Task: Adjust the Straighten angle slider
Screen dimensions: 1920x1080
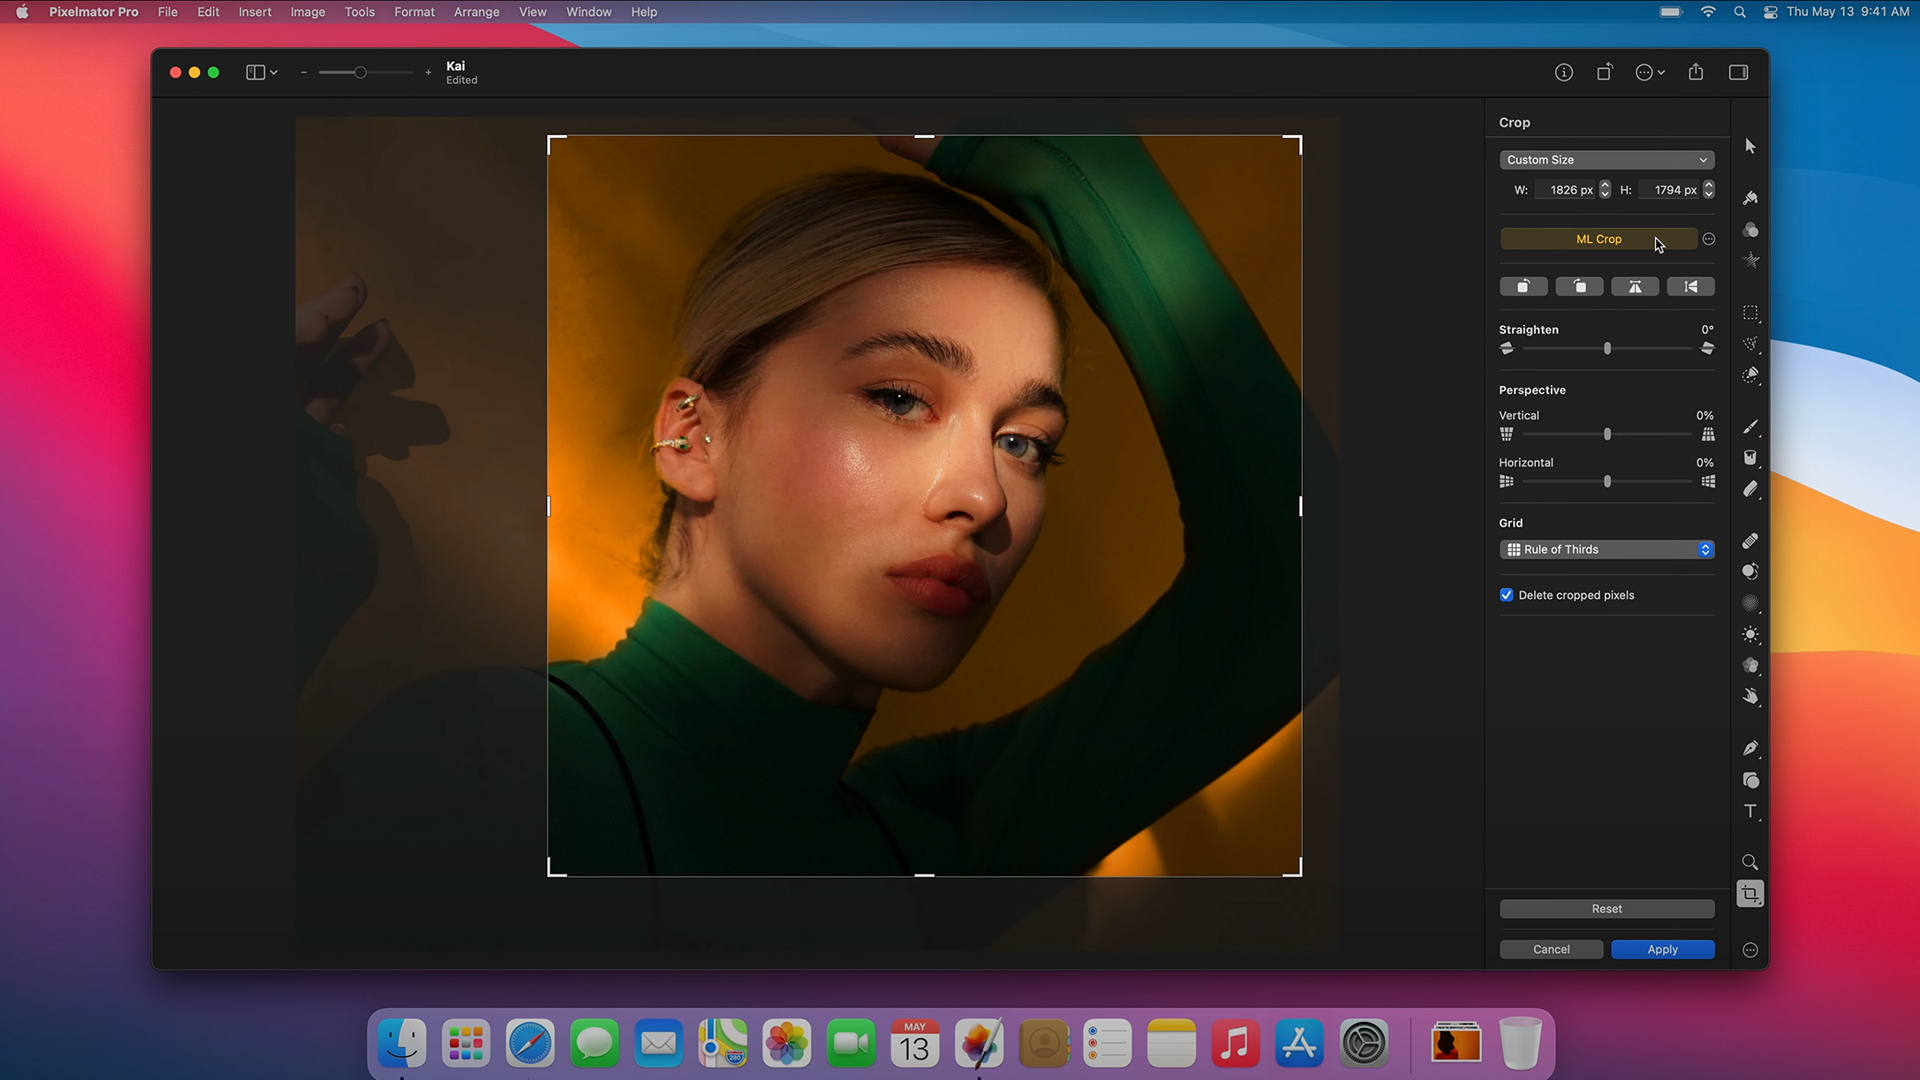Action: (1606, 348)
